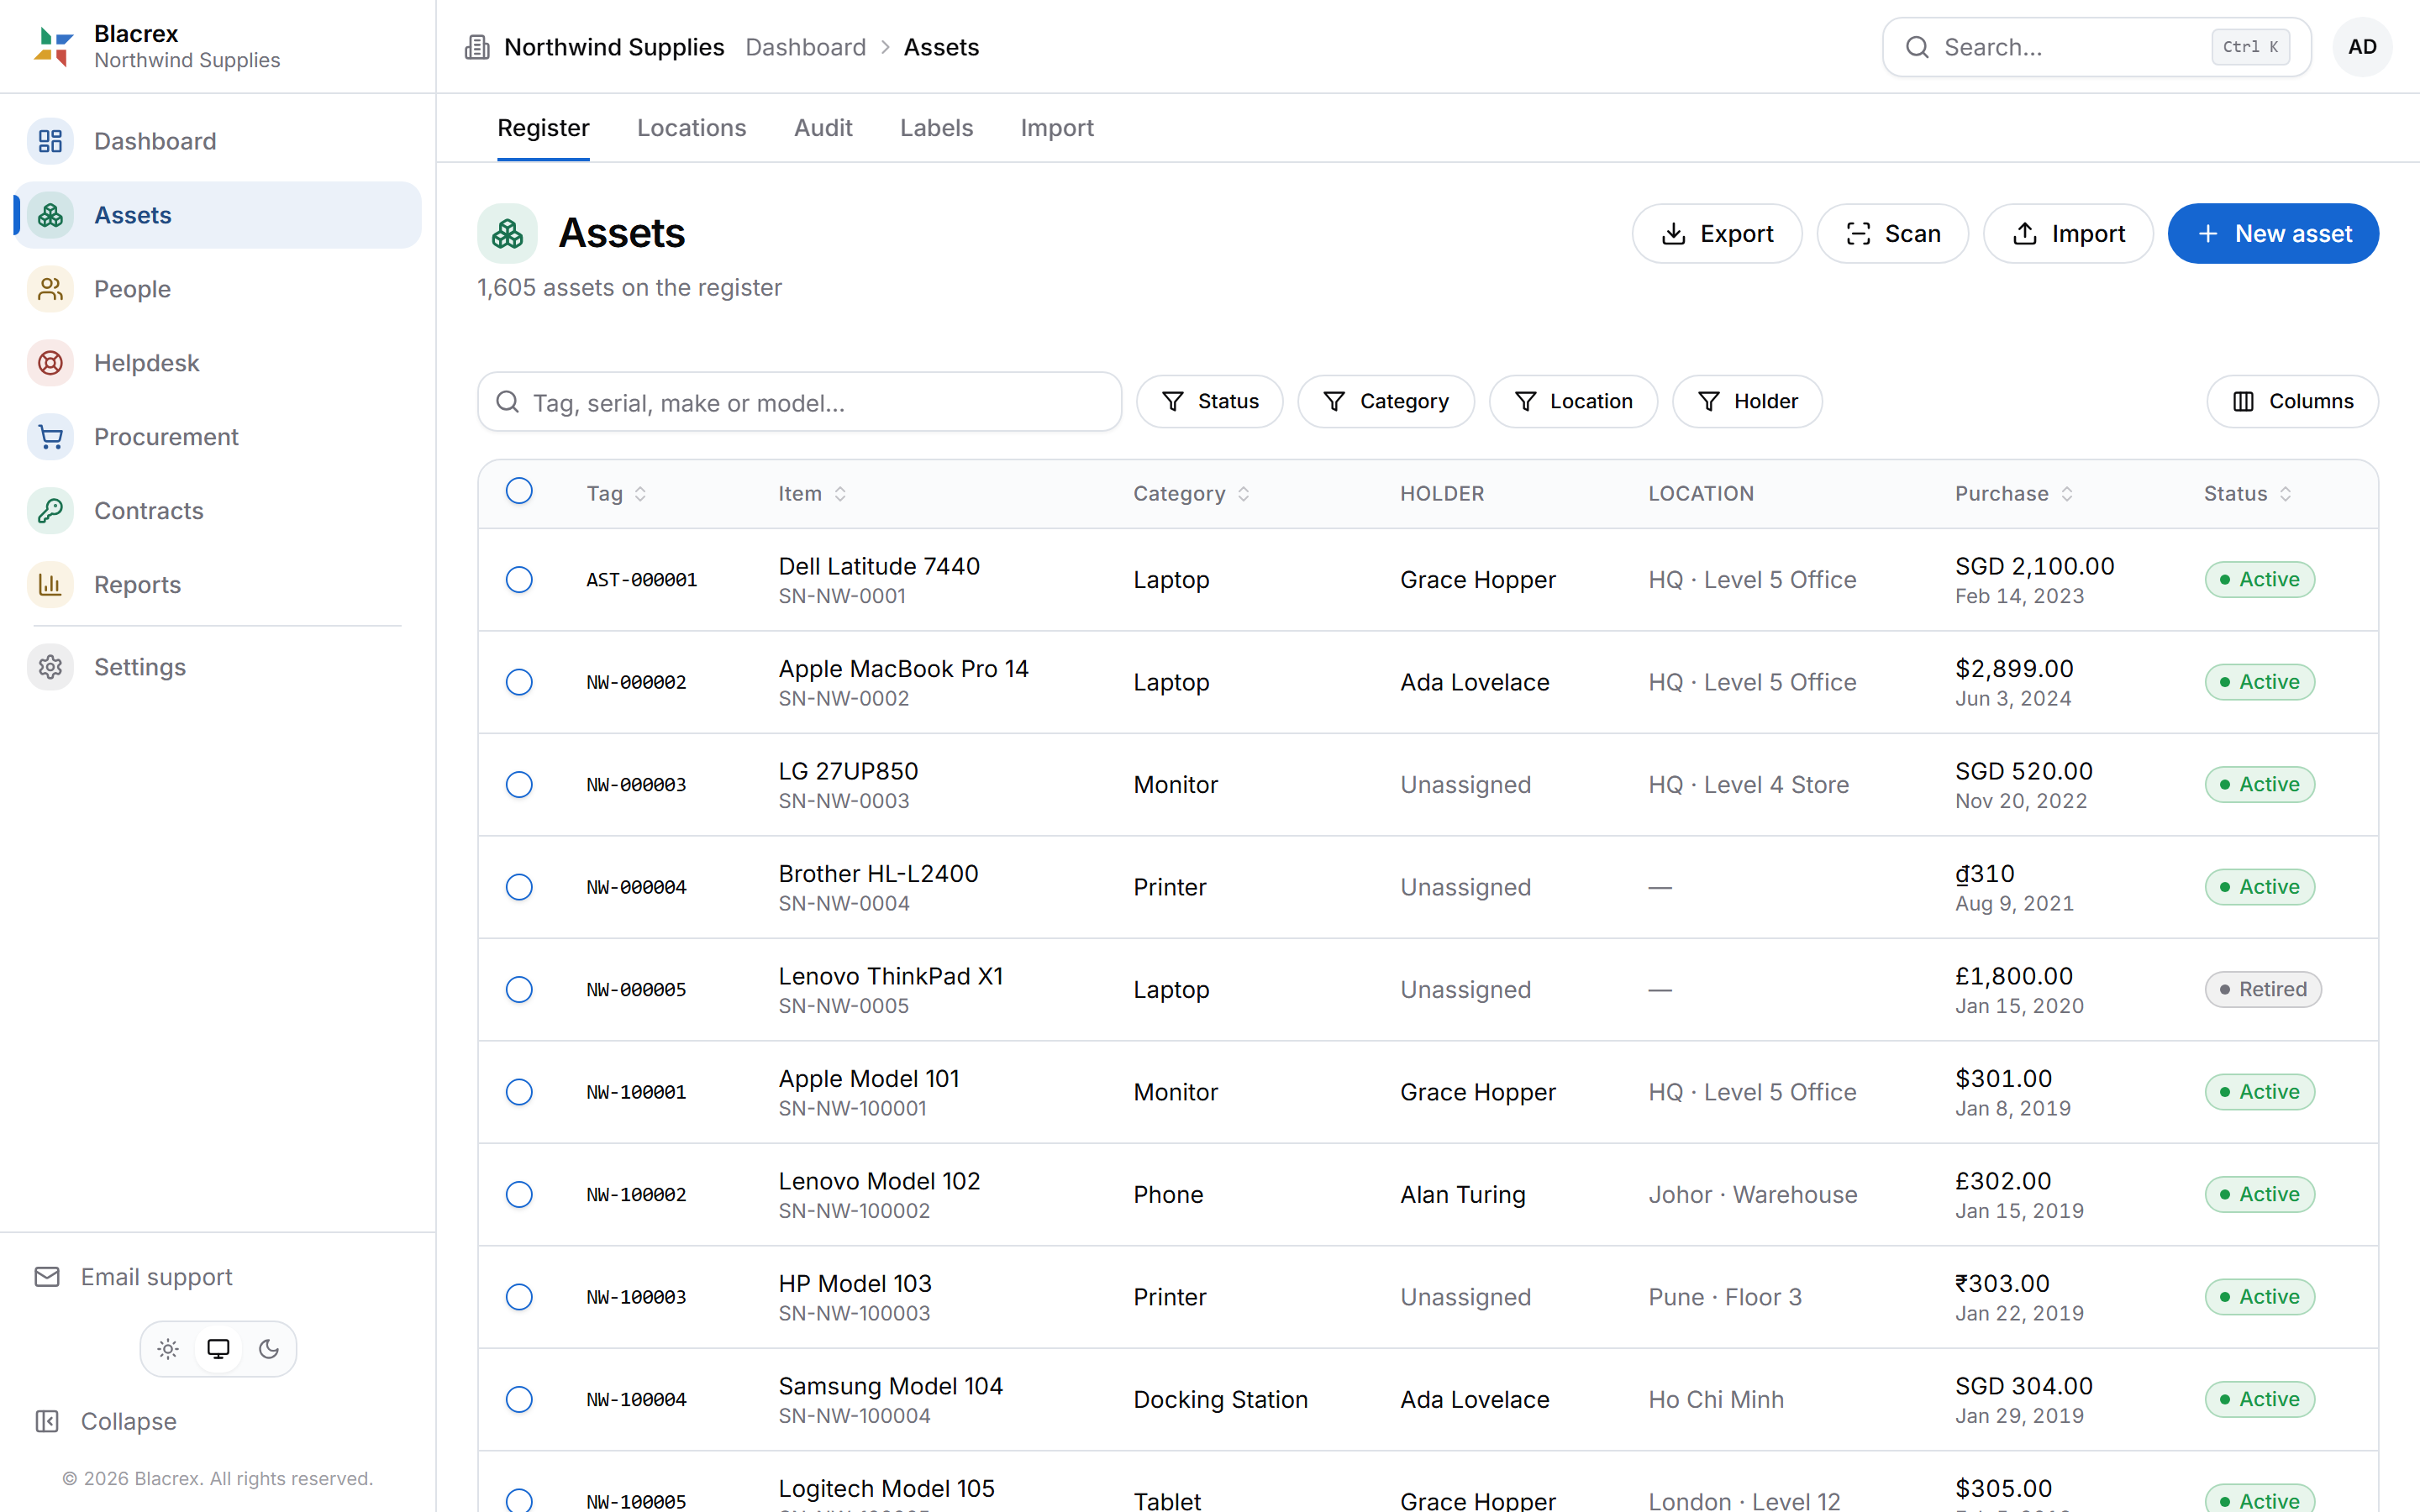Toggle the select-all checkbox in table header
This screenshot has width=2420, height=1512.
[x=519, y=491]
